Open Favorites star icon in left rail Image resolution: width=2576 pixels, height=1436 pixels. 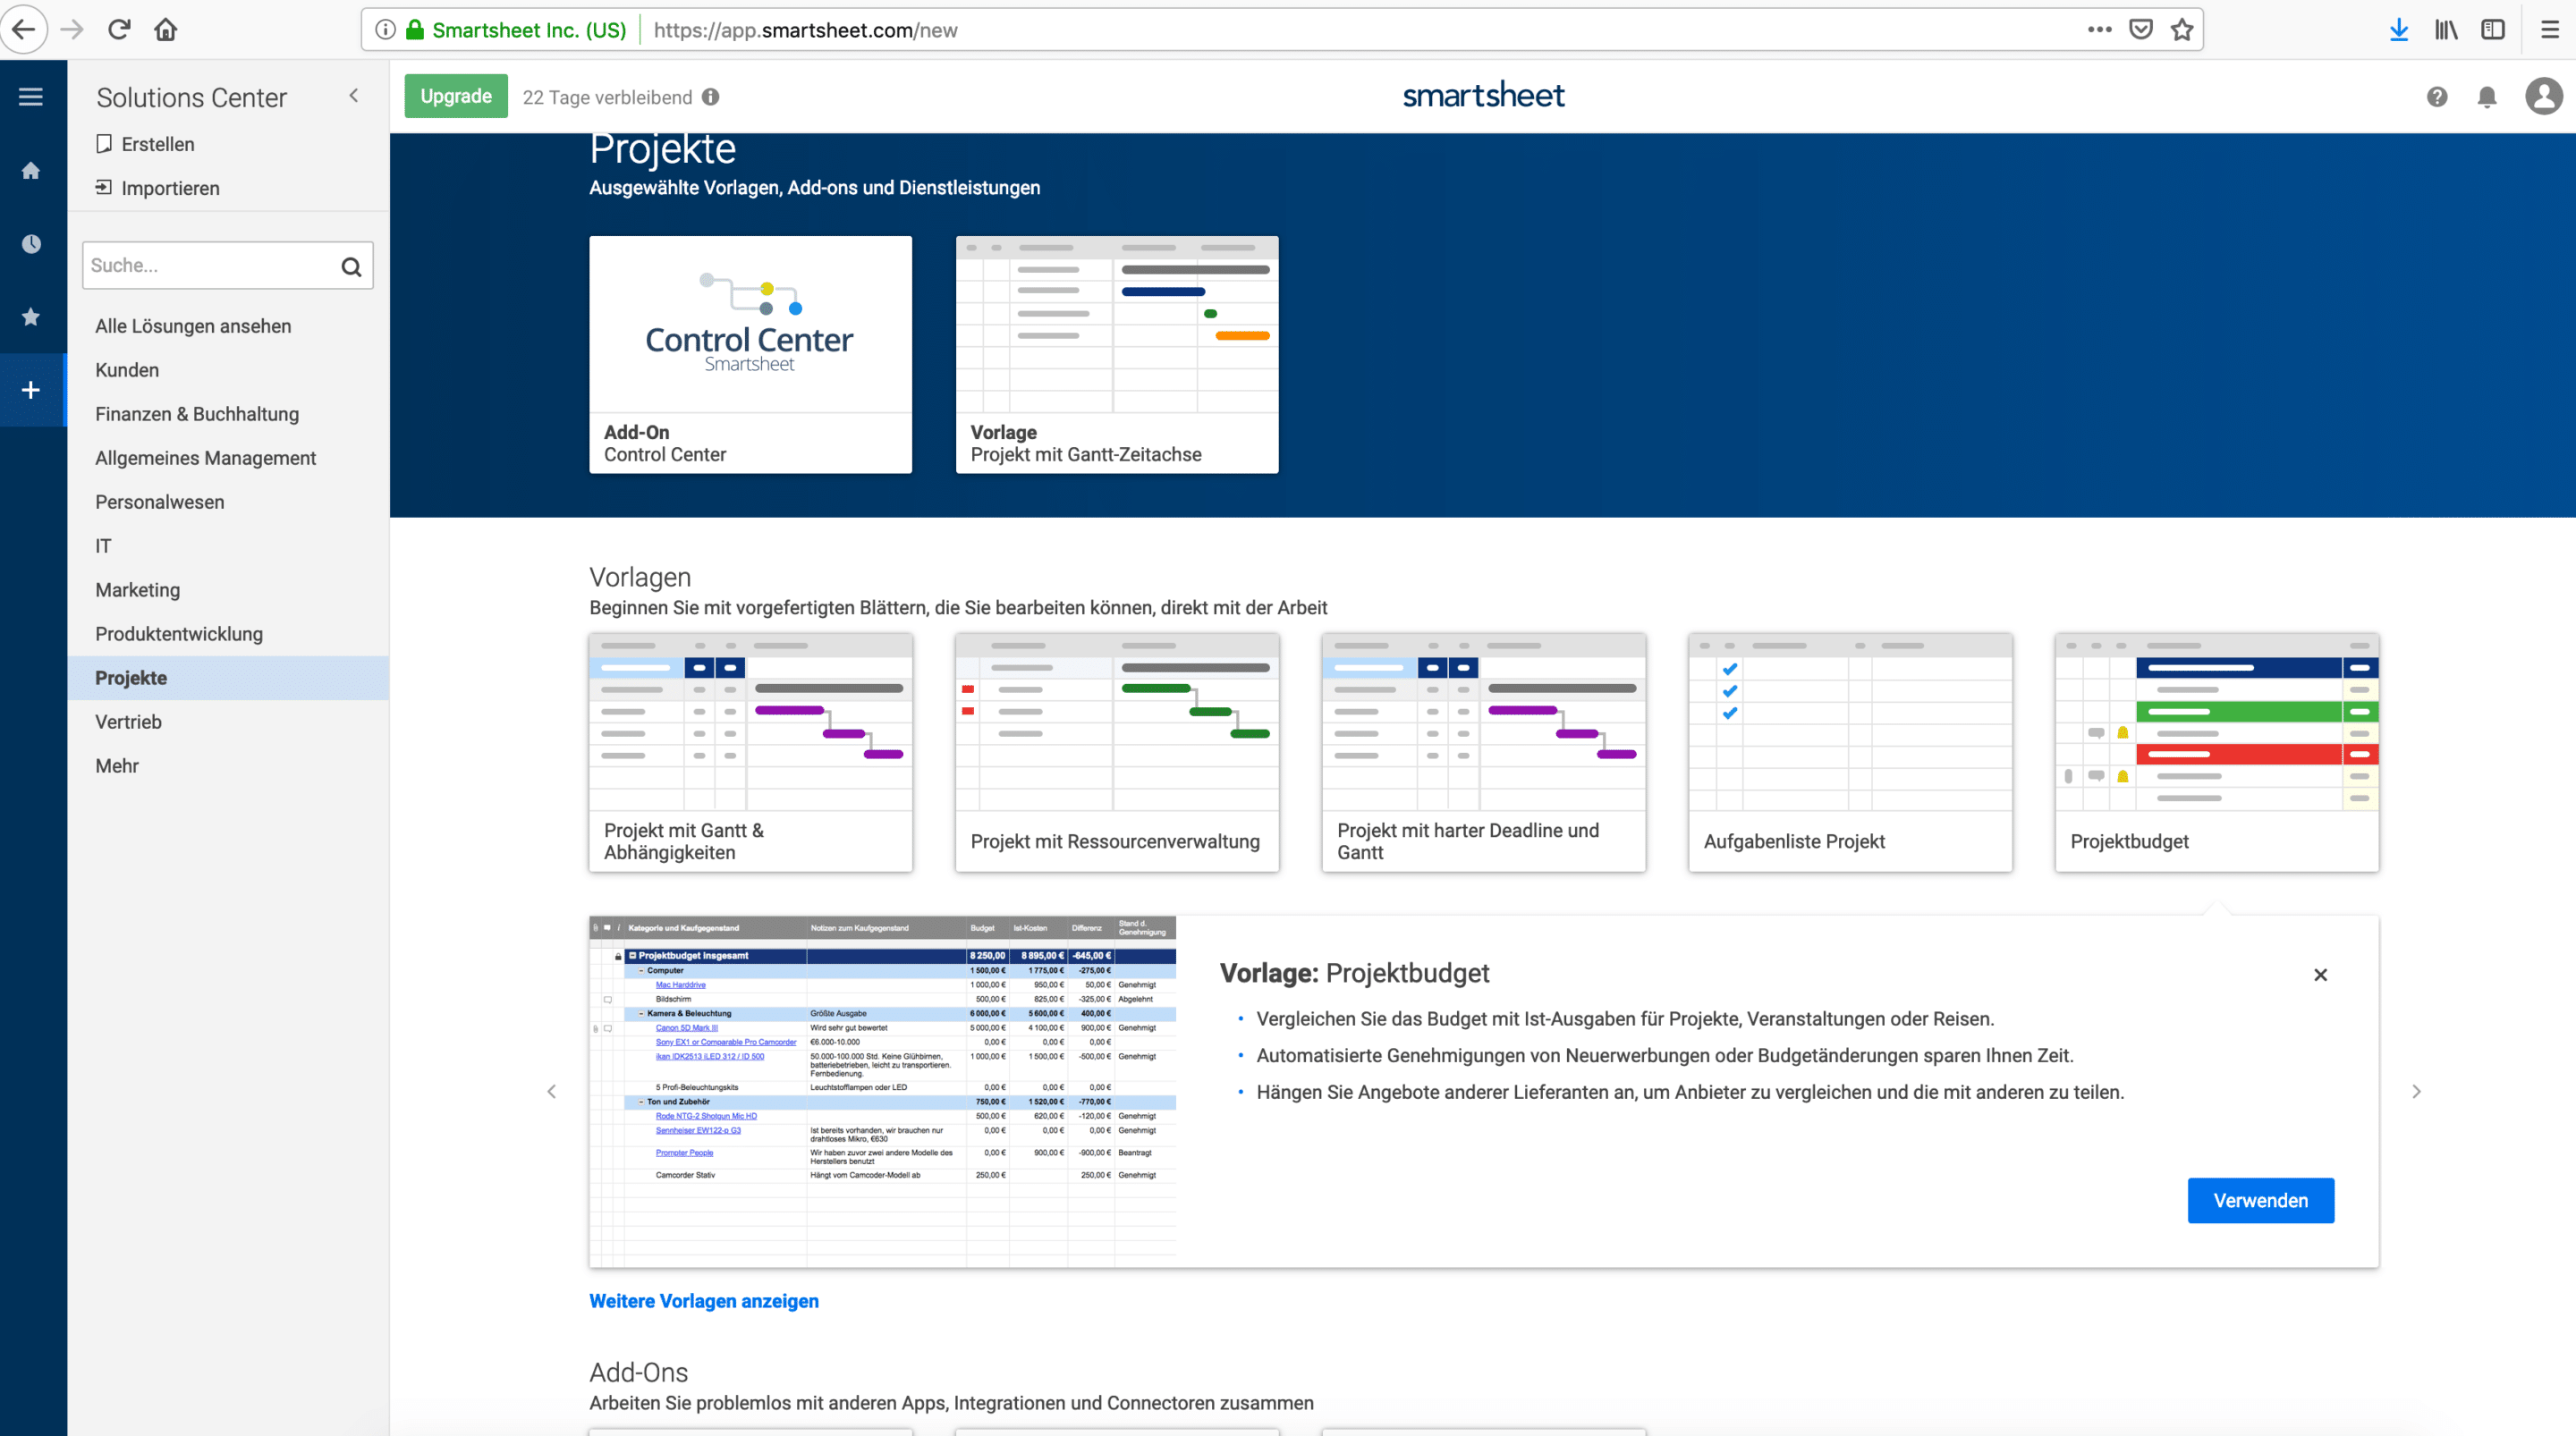click(x=31, y=317)
